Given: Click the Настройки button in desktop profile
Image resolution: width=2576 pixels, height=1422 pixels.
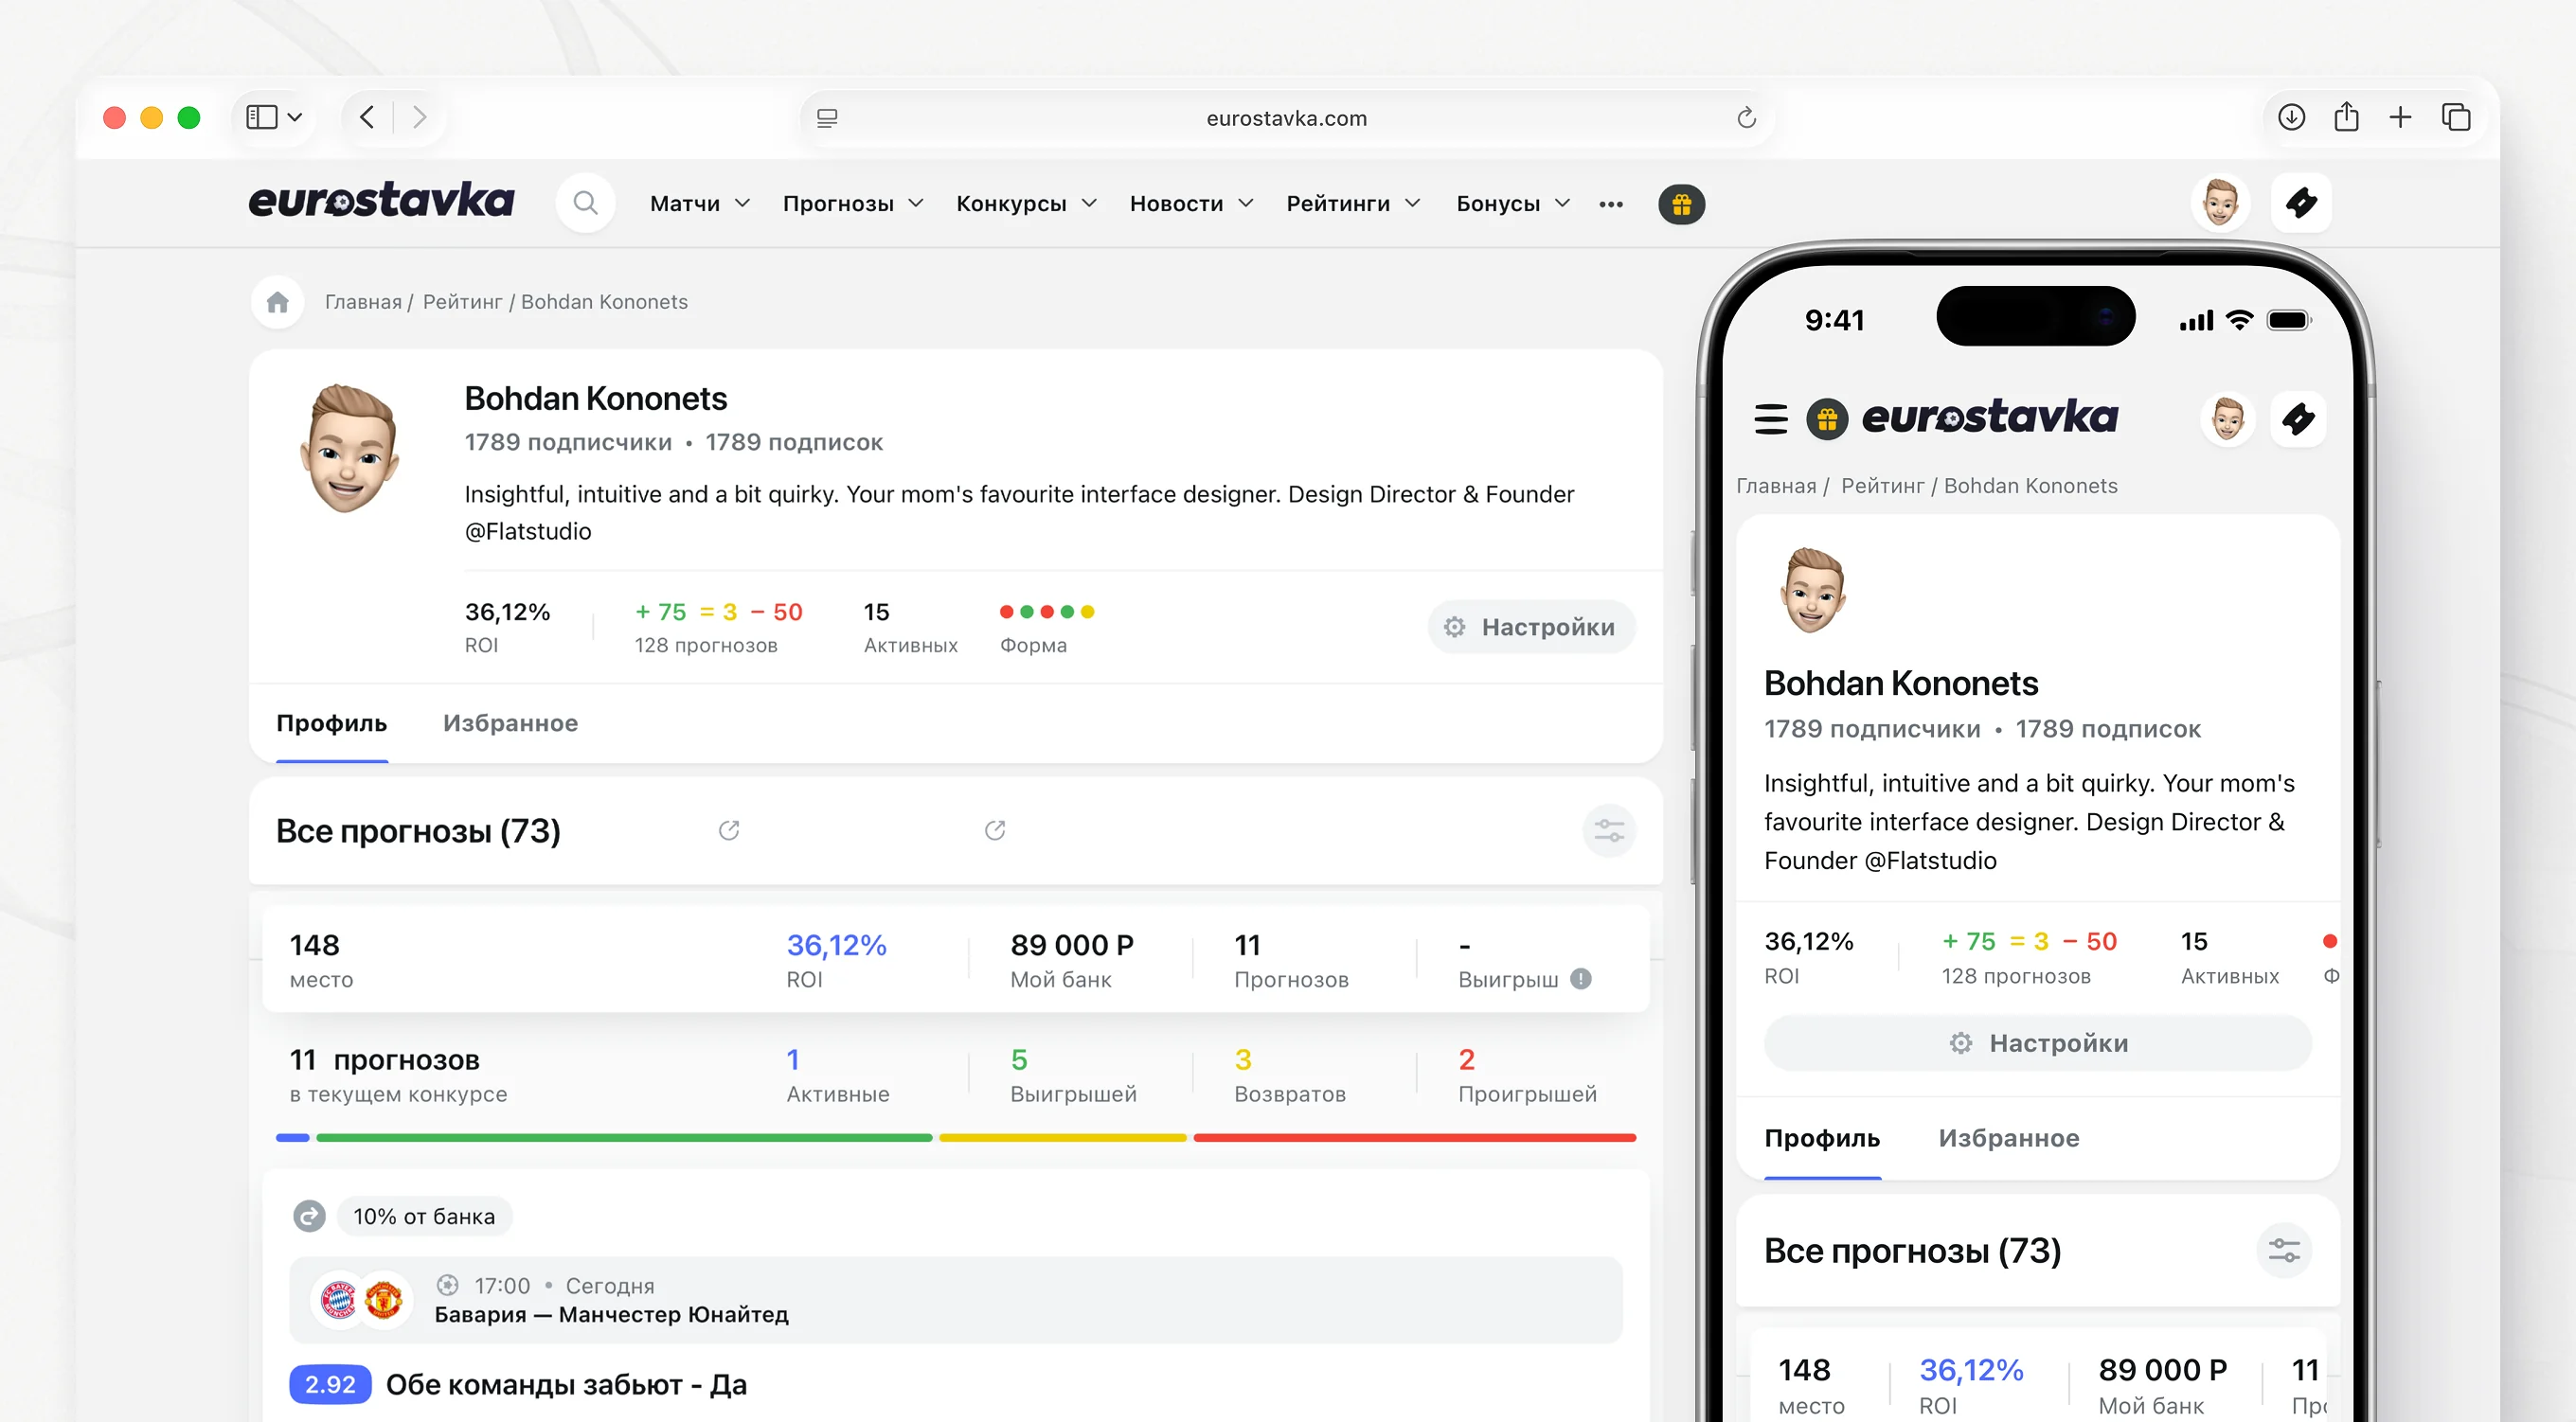Looking at the screenshot, I should click(x=1530, y=626).
